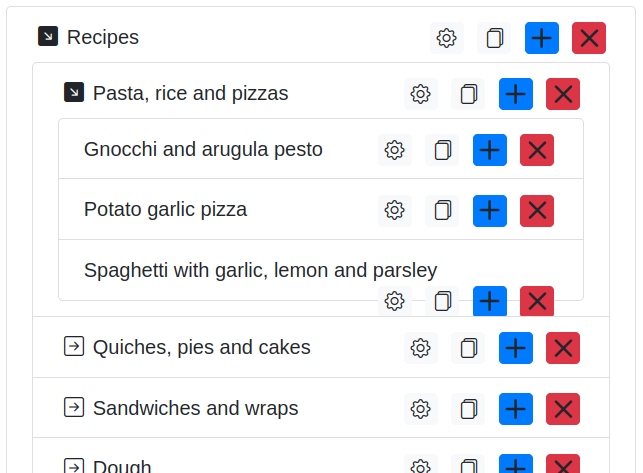Image resolution: width=643 pixels, height=473 pixels.
Task: Expand the Sandwiches and wraps node
Action: point(74,408)
